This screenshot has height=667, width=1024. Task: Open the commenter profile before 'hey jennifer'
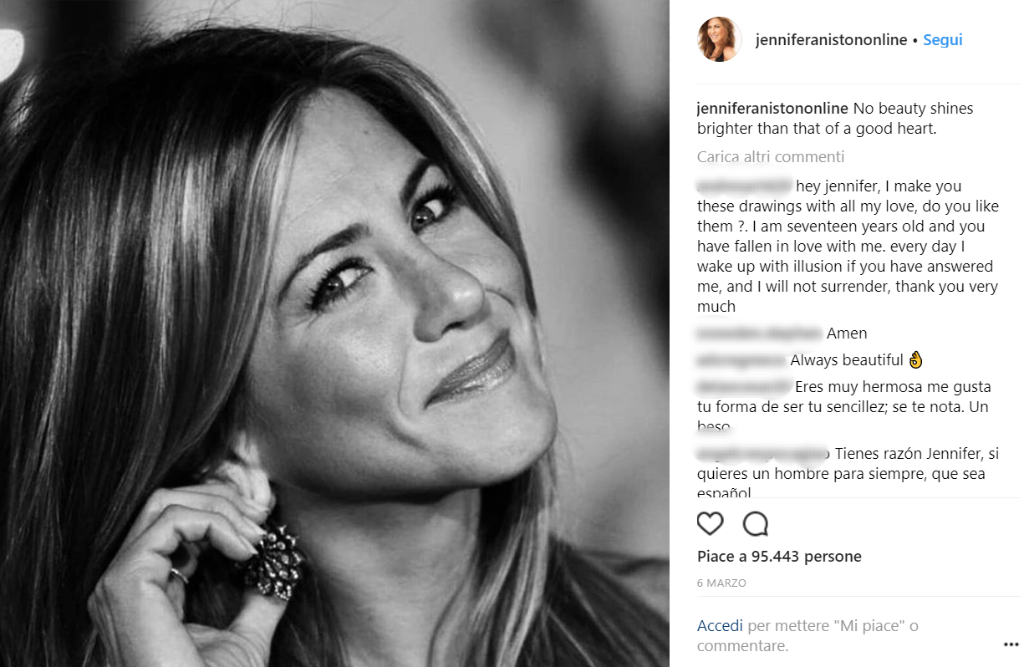point(744,186)
